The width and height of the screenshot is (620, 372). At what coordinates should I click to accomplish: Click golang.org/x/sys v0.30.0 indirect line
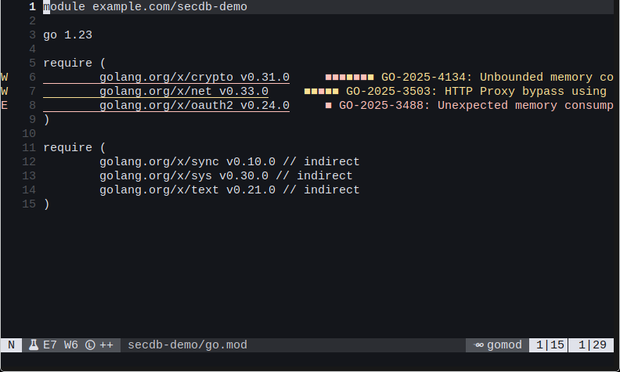(226, 176)
